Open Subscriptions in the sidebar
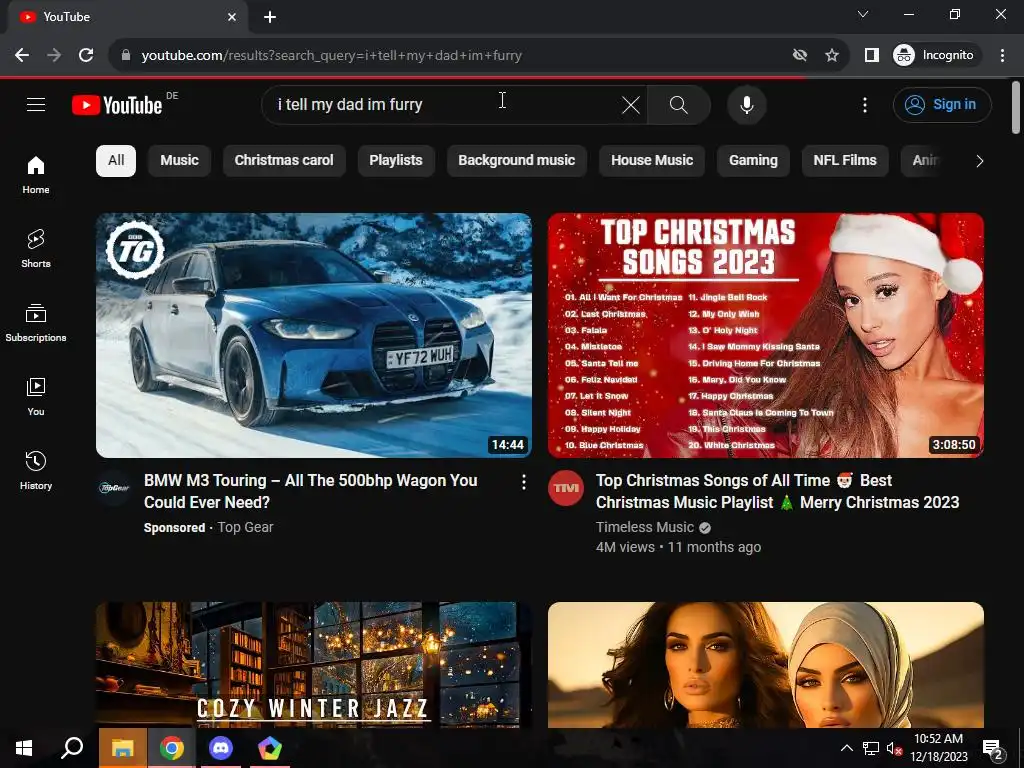 click(x=36, y=323)
